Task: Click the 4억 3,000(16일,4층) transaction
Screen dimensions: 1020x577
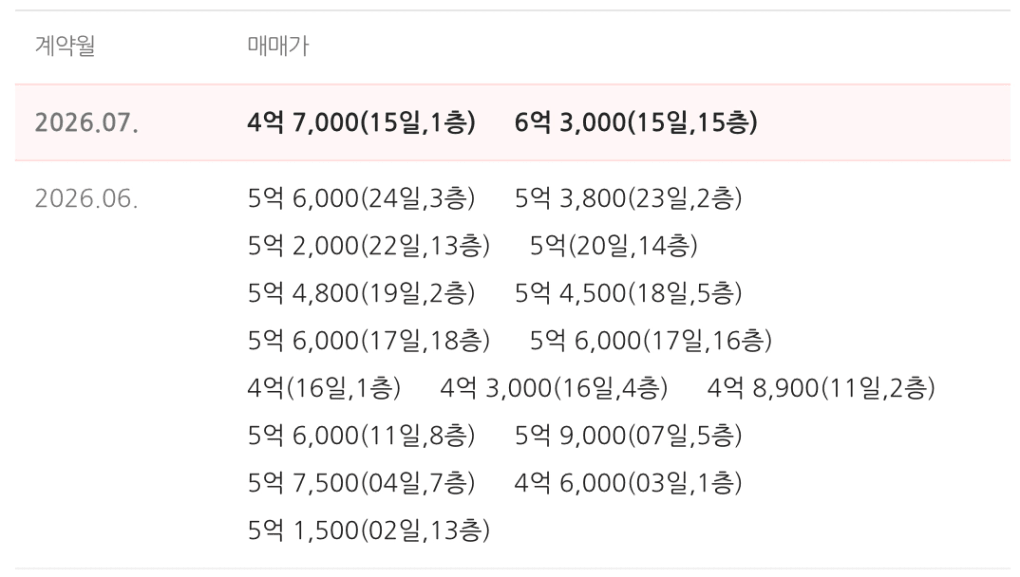Action: tap(554, 388)
